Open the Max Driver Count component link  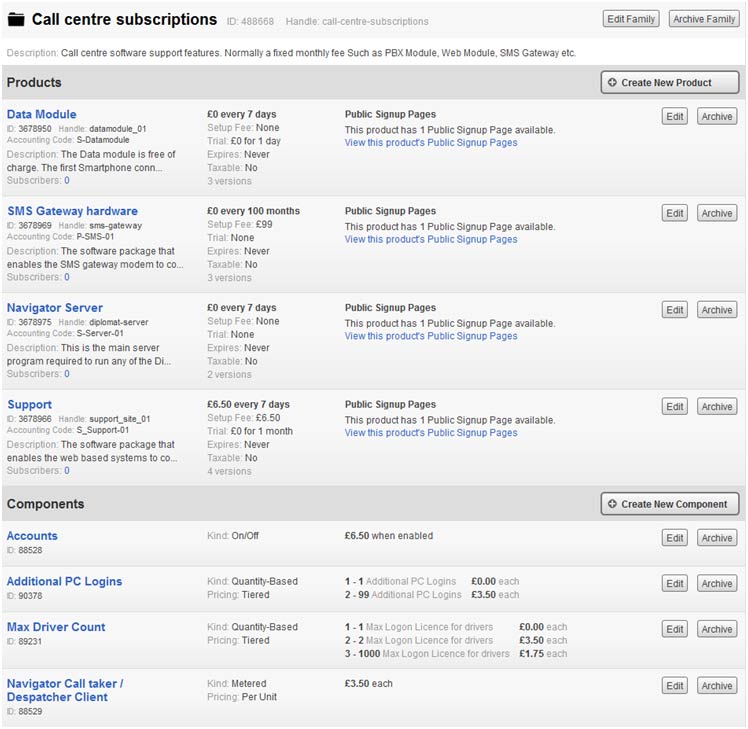(56, 627)
